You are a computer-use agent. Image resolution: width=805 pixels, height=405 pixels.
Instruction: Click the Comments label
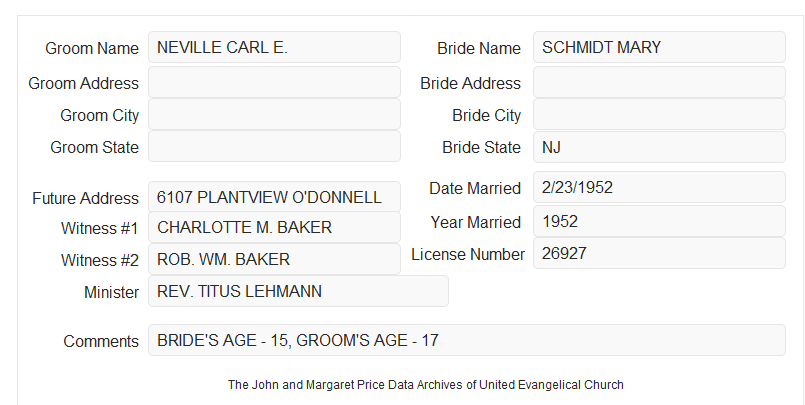pyautogui.click(x=101, y=341)
